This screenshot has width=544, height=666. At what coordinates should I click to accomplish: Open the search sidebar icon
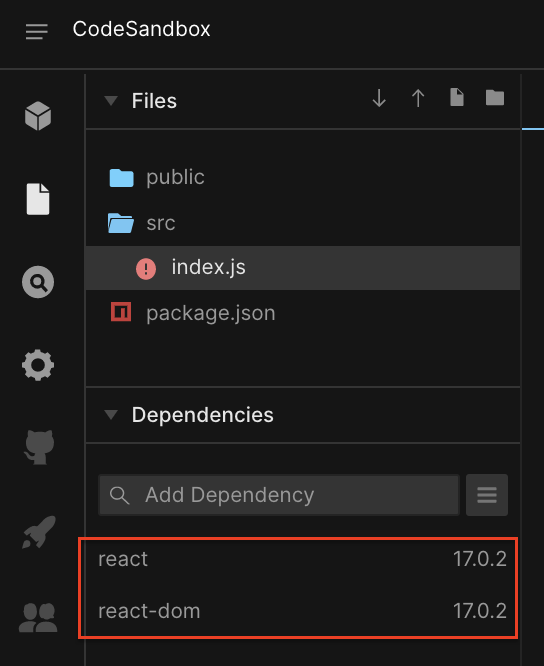(38, 282)
